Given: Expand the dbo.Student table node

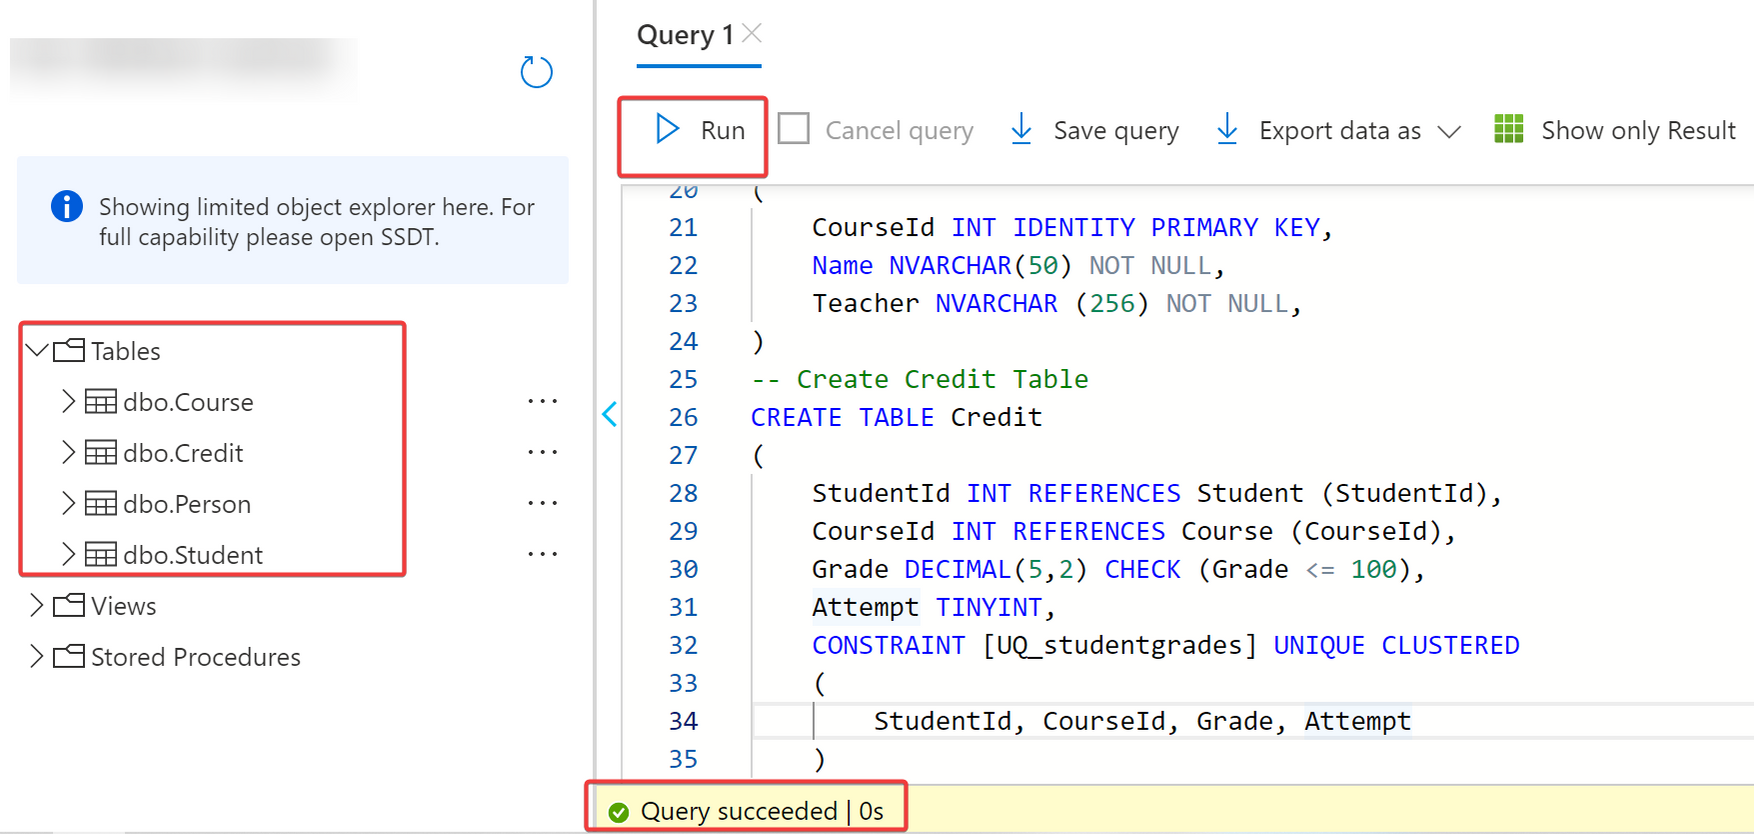Looking at the screenshot, I should pos(68,555).
